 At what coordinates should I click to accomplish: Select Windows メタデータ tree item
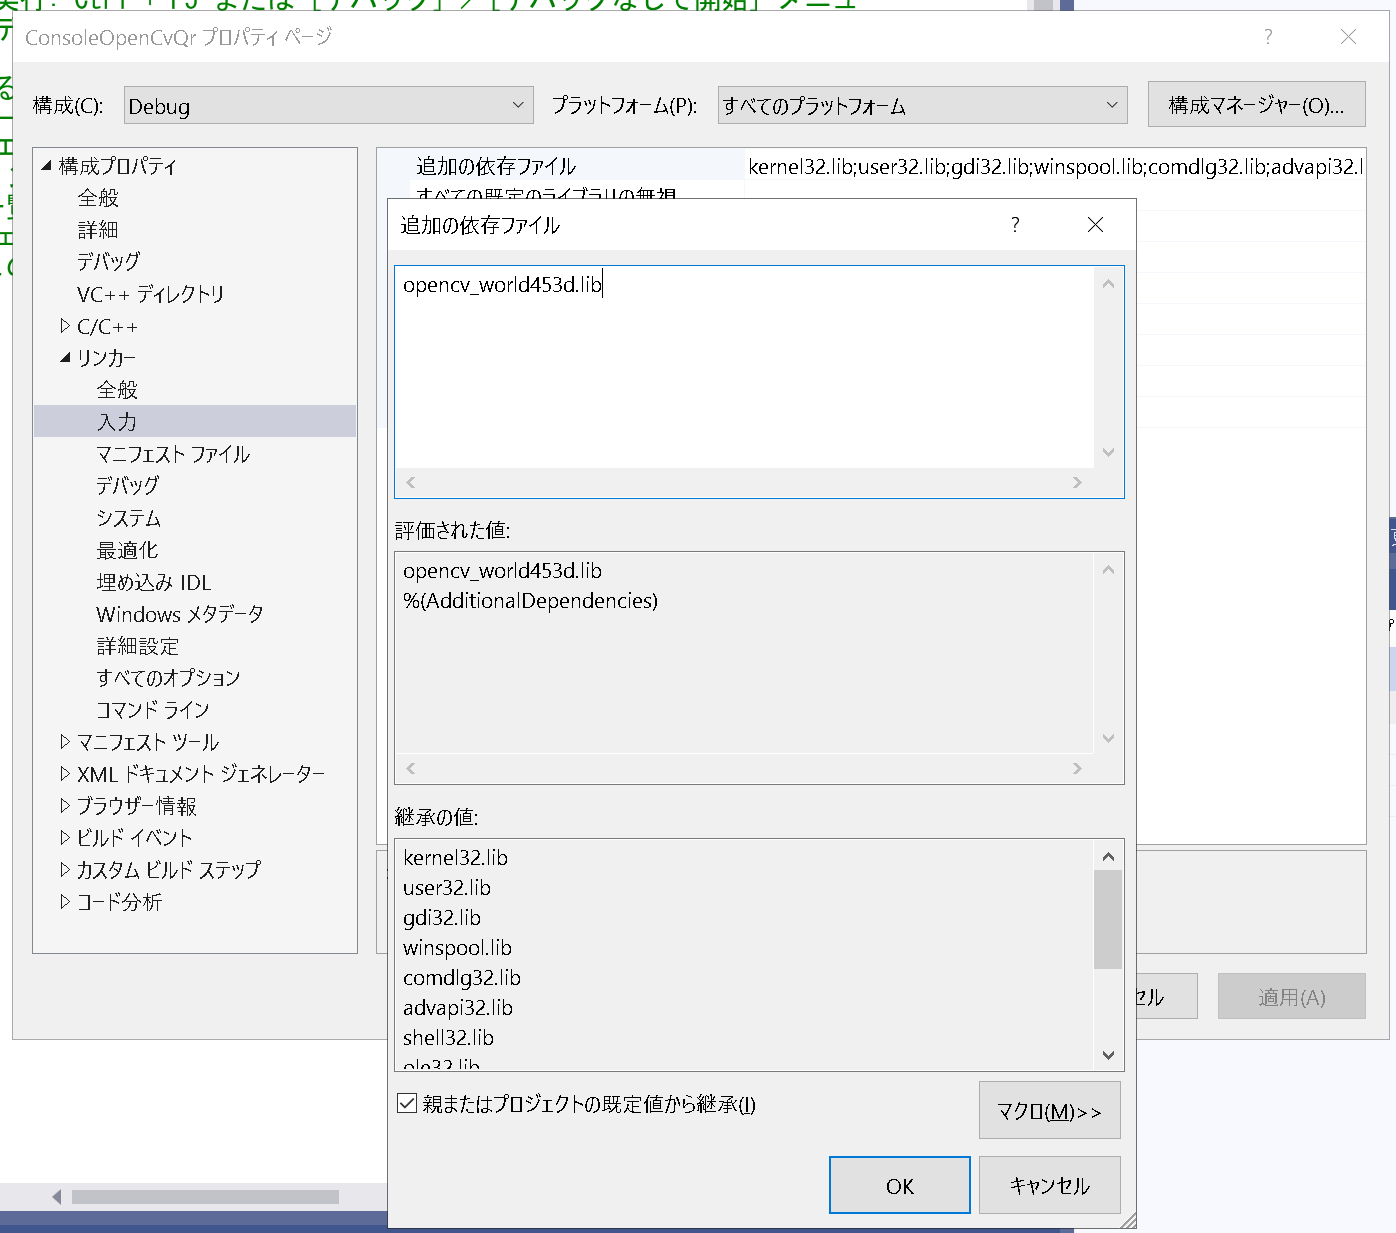coord(180,614)
